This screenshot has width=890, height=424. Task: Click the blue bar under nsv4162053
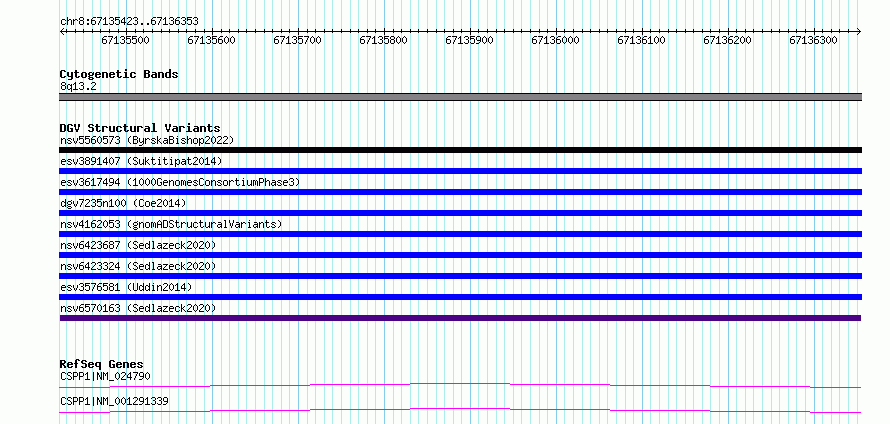tap(460, 234)
